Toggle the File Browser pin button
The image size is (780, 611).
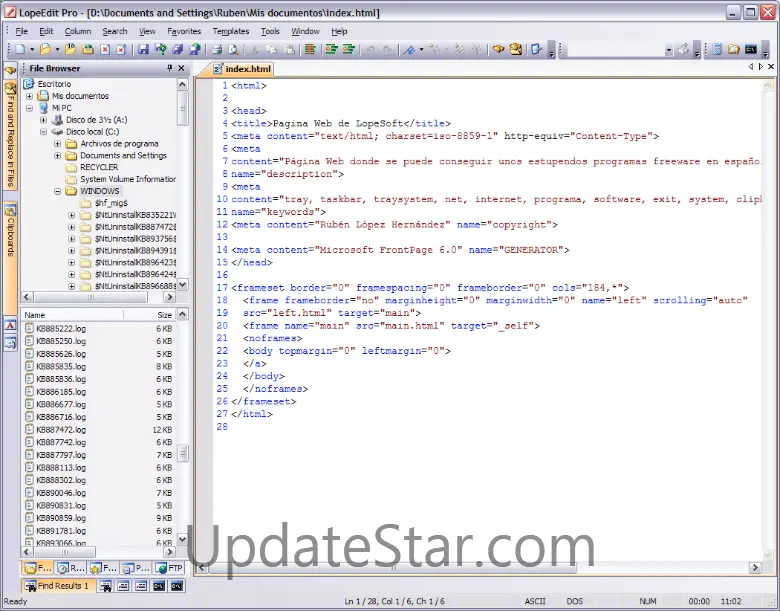169,68
